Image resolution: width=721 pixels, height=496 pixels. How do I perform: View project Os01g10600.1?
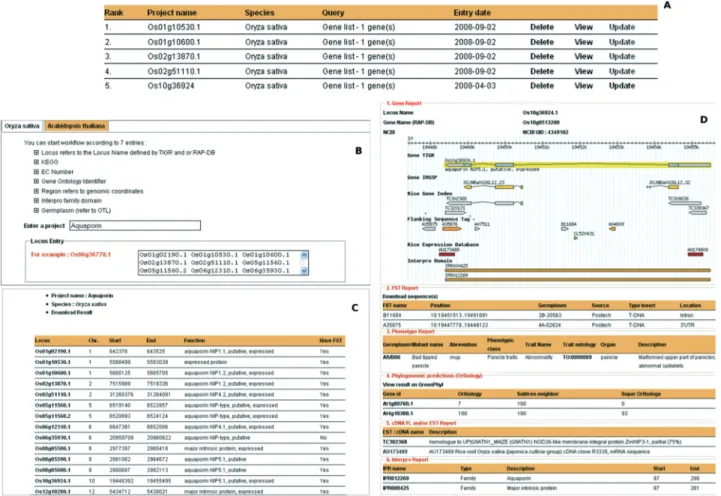pyautogui.click(x=583, y=42)
